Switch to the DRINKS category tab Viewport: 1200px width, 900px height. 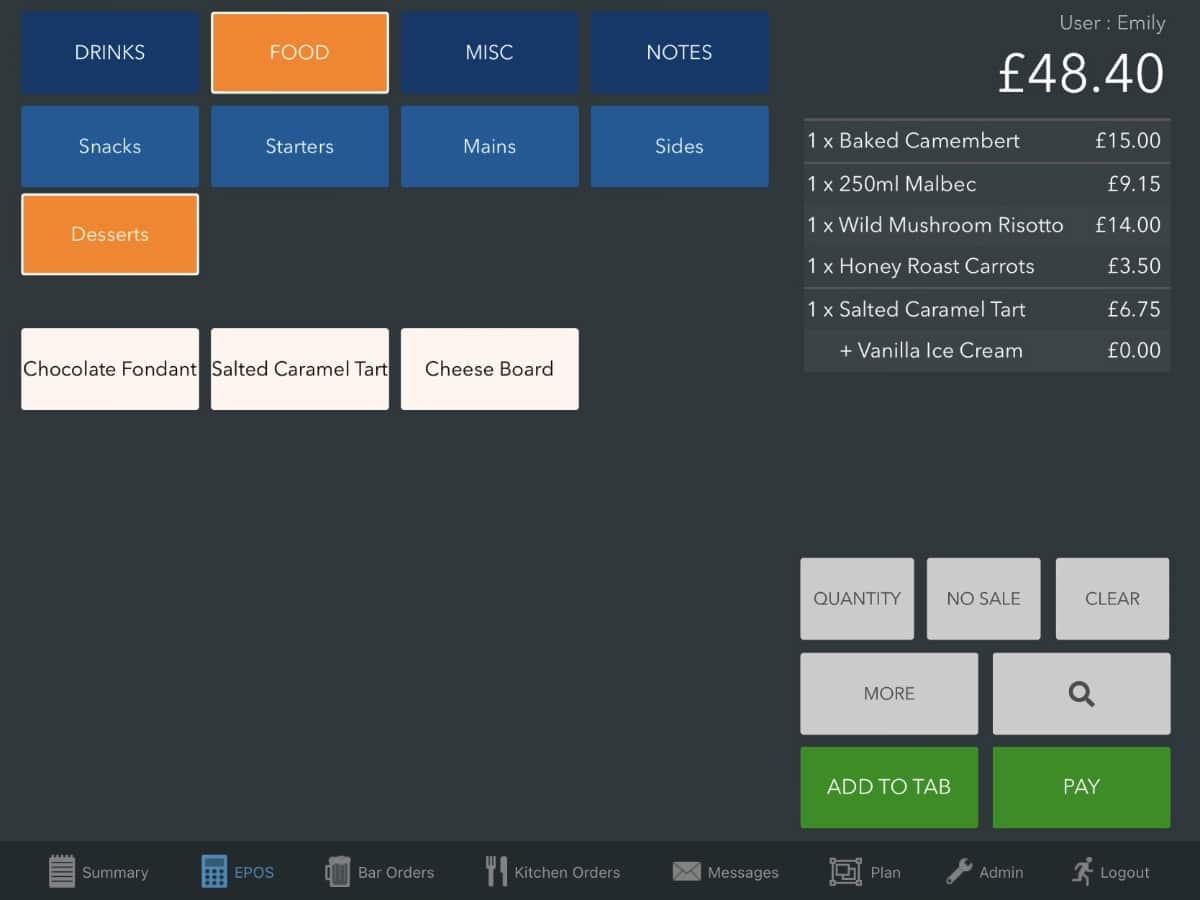[110, 53]
